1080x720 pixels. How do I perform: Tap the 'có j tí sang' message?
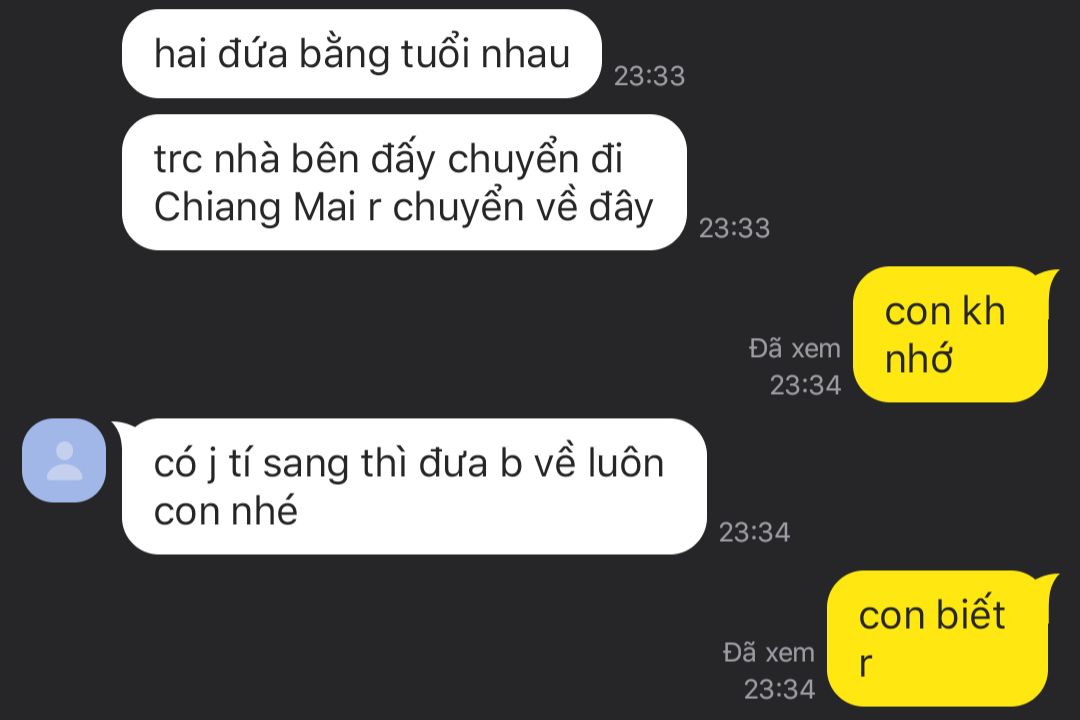click(x=414, y=486)
